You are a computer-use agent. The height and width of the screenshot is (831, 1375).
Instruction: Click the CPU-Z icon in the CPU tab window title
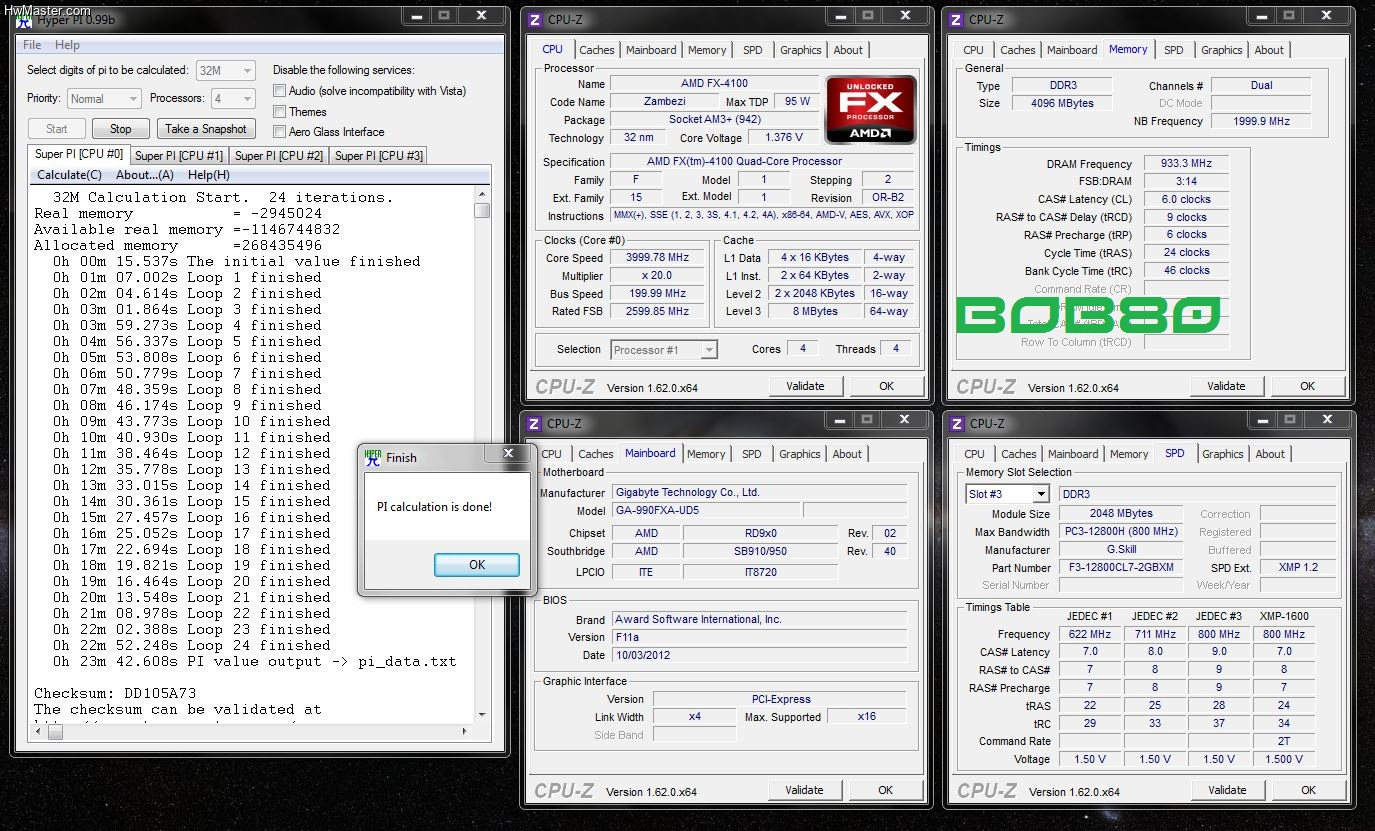click(x=535, y=19)
